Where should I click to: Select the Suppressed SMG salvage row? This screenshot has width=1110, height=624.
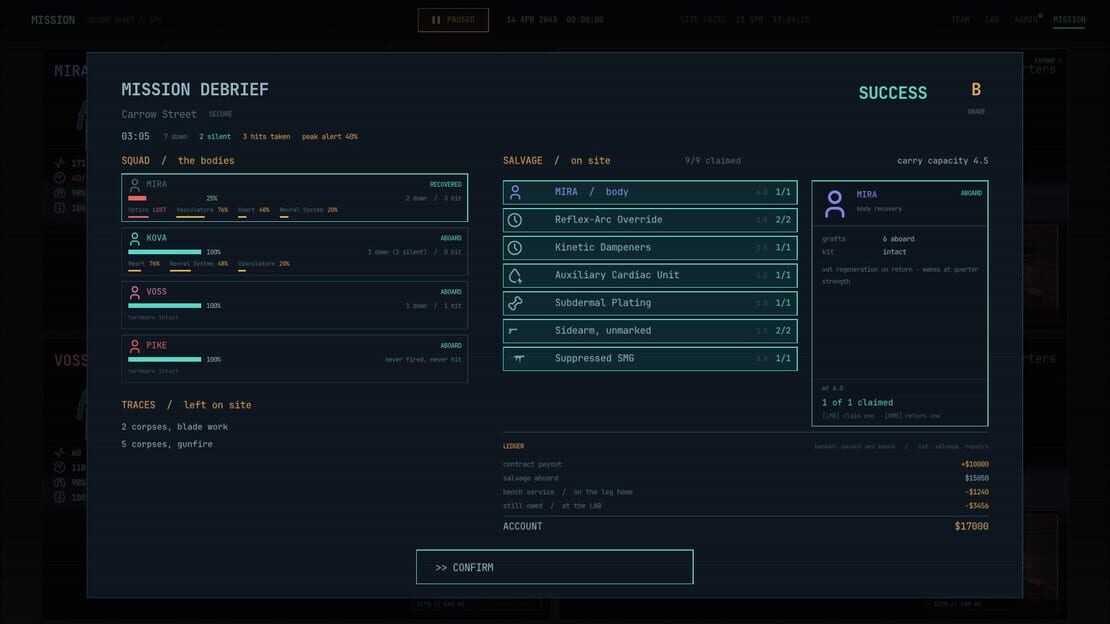tap(650, 358)
